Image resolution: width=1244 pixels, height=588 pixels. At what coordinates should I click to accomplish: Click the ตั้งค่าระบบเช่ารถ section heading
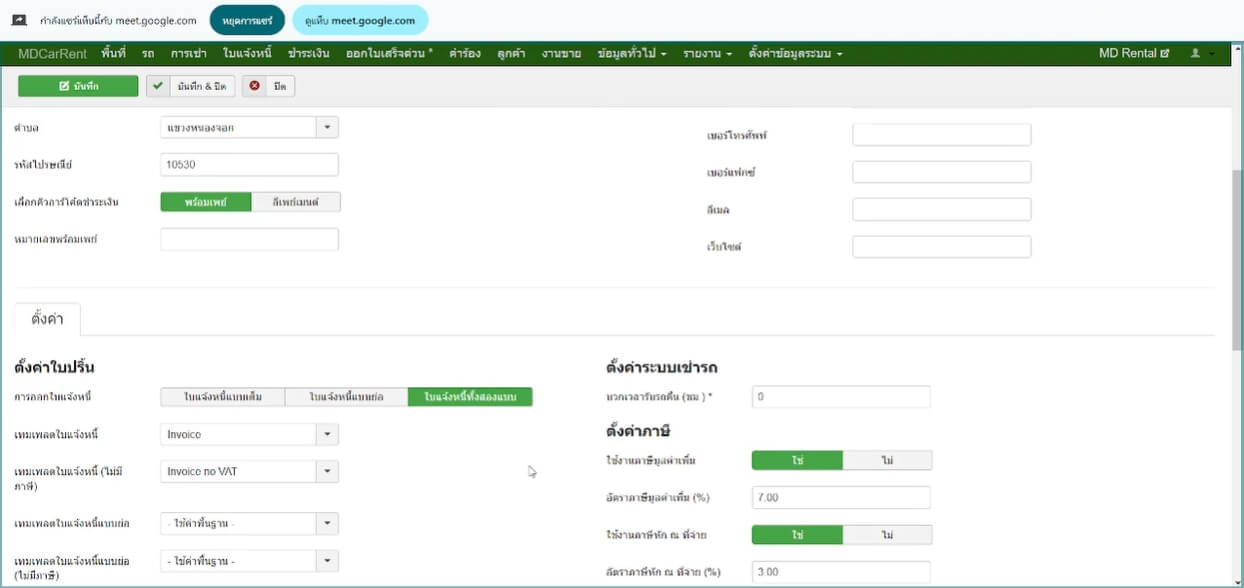point(662,367)
